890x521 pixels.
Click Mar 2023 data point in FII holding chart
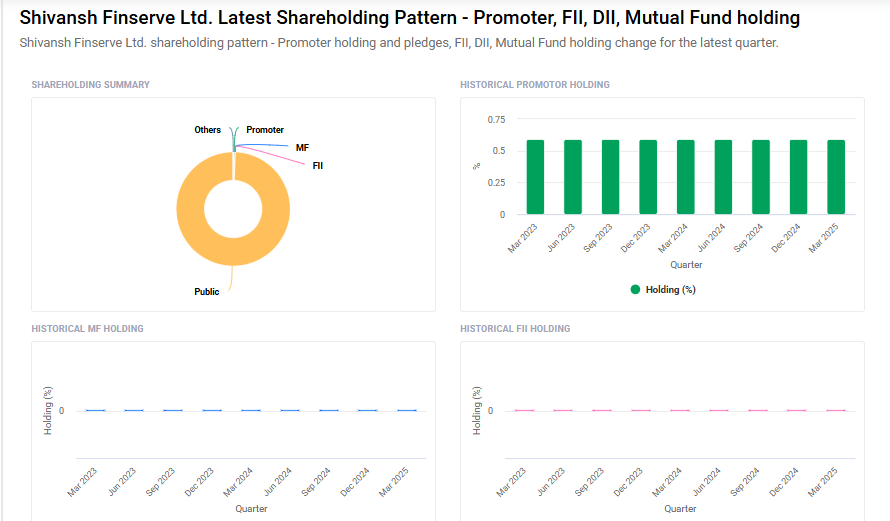pos(524,410)
